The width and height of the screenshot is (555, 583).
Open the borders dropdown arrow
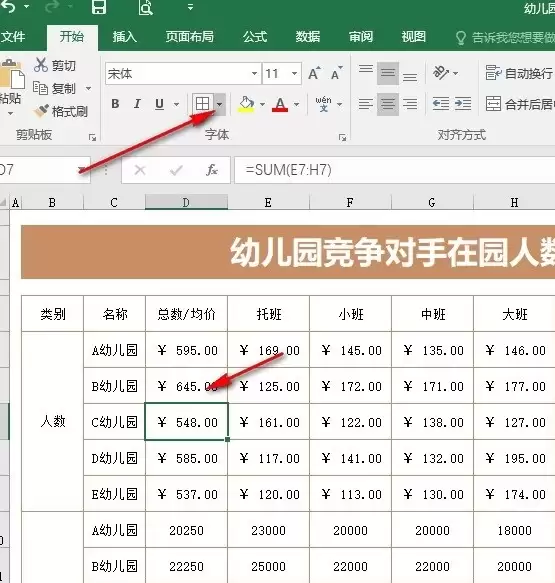tap(220, 104)
